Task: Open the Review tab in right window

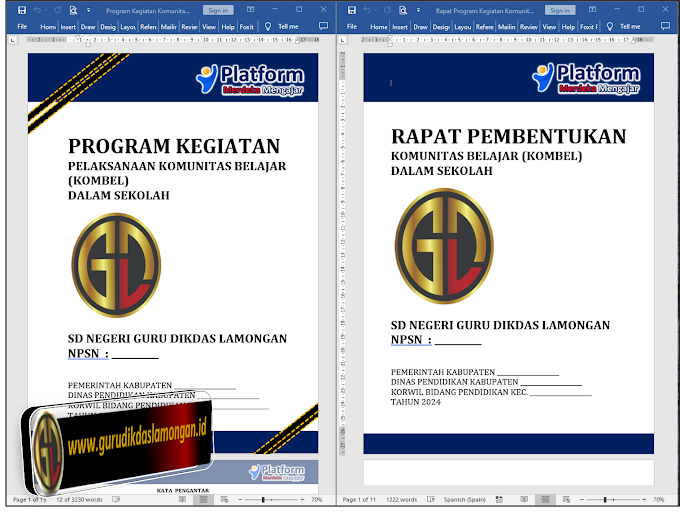Action: [x=529, y=27]
